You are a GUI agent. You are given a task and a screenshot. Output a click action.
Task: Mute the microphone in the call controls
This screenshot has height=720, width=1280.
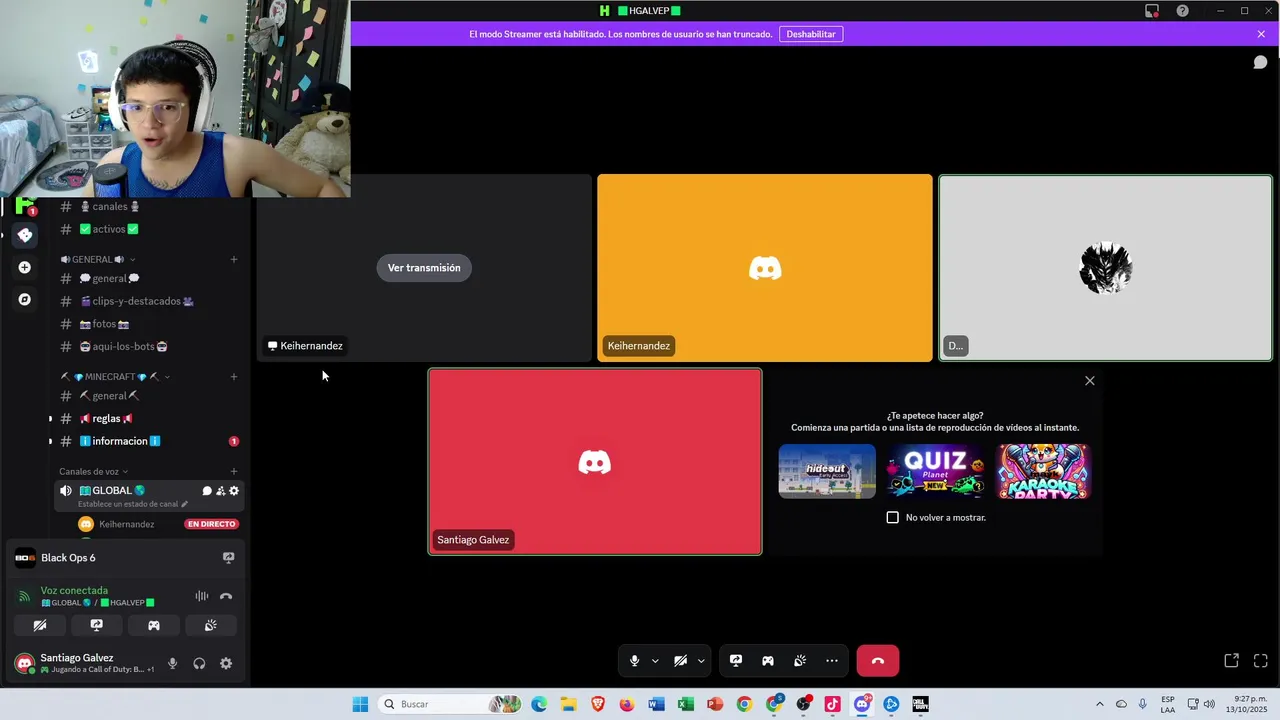[634, 661]
